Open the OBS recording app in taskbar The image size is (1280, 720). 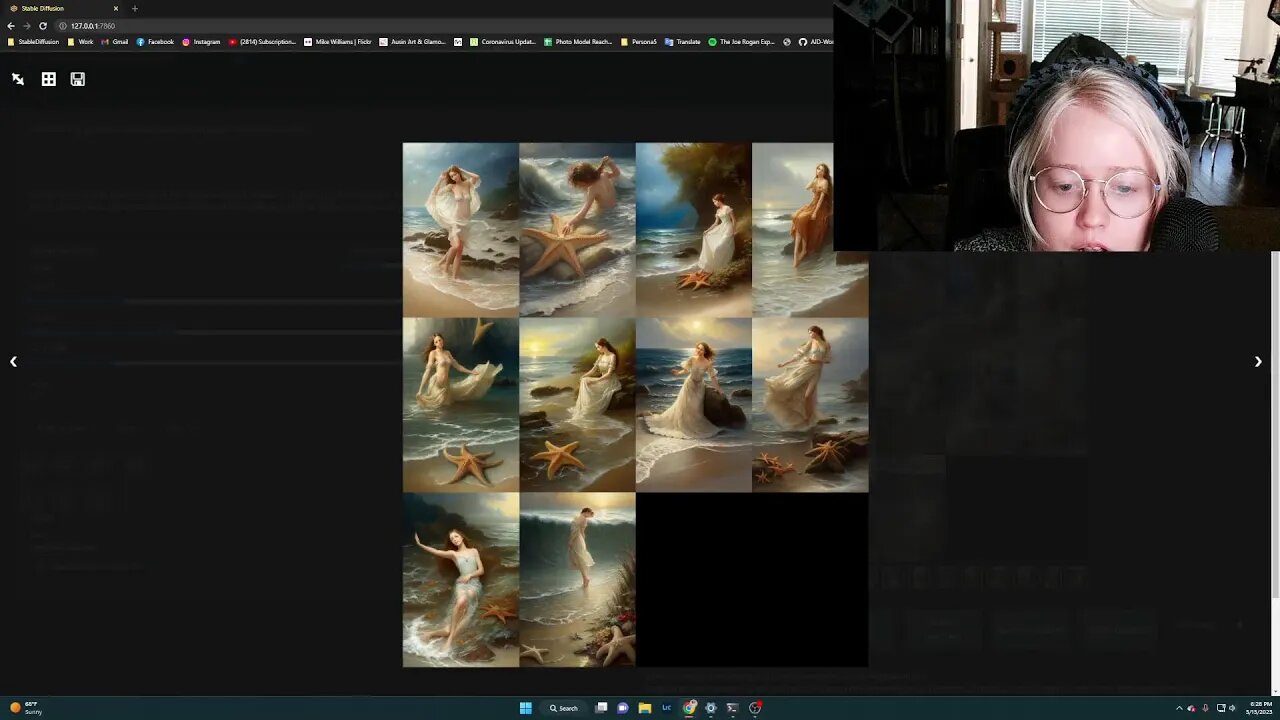755,708
